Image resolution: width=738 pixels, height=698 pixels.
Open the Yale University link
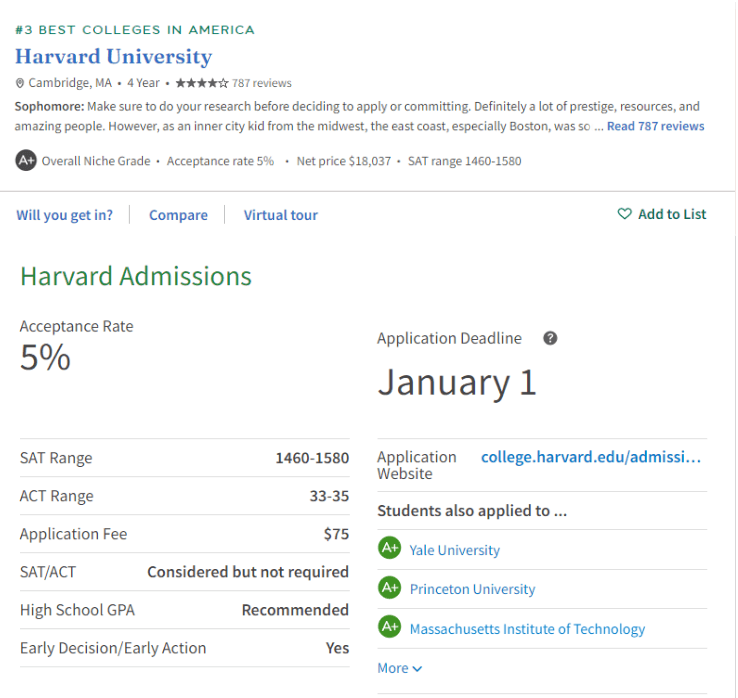pos(455,550)
